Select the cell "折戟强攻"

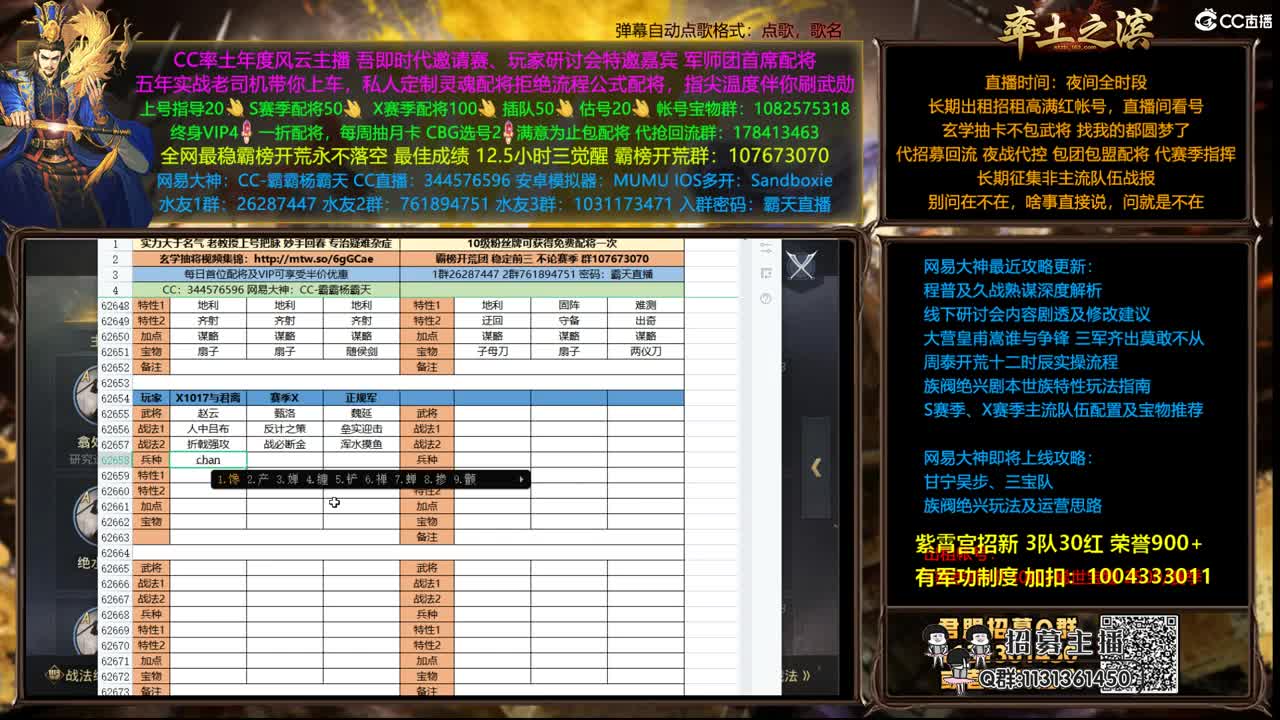tap(208, 444)
